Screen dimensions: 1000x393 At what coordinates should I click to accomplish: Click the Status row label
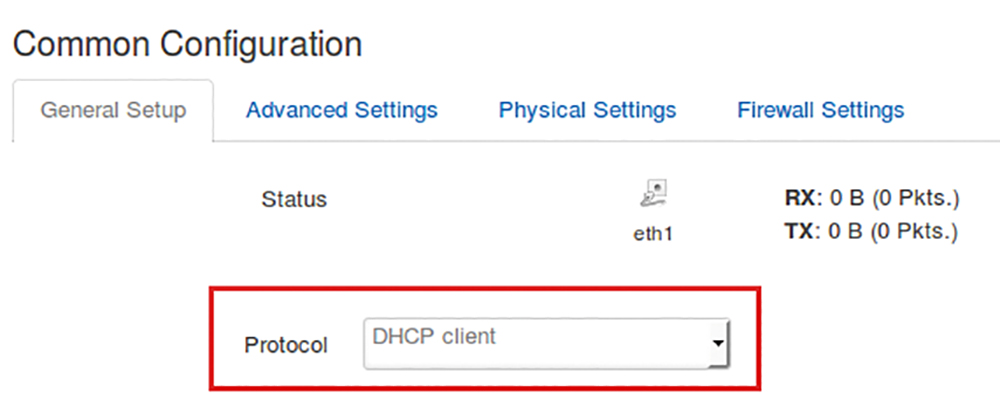[x=294, y=200]
